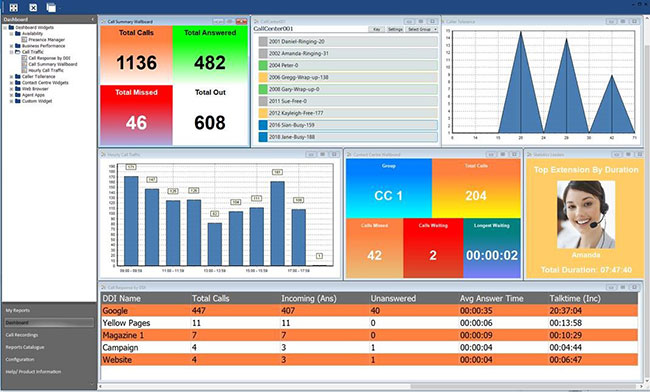The image size is (650, 392).
Task: Open the Select Group dropdown
Action: 422,29
